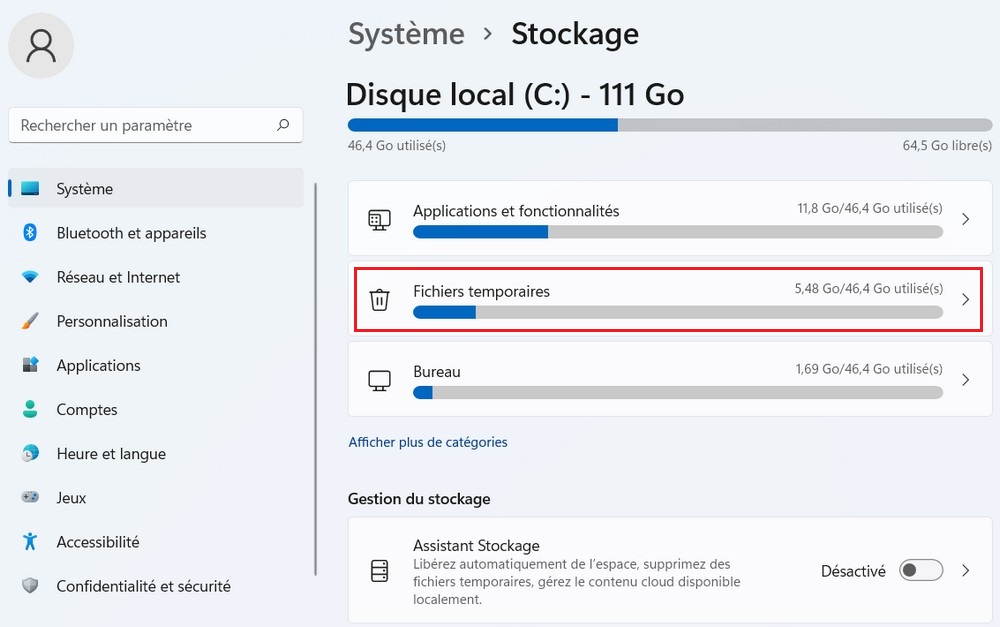Click the Personnalisation paintbrush icon
Viewport: 1000px width, 627px height.
[x=30, y=321]
